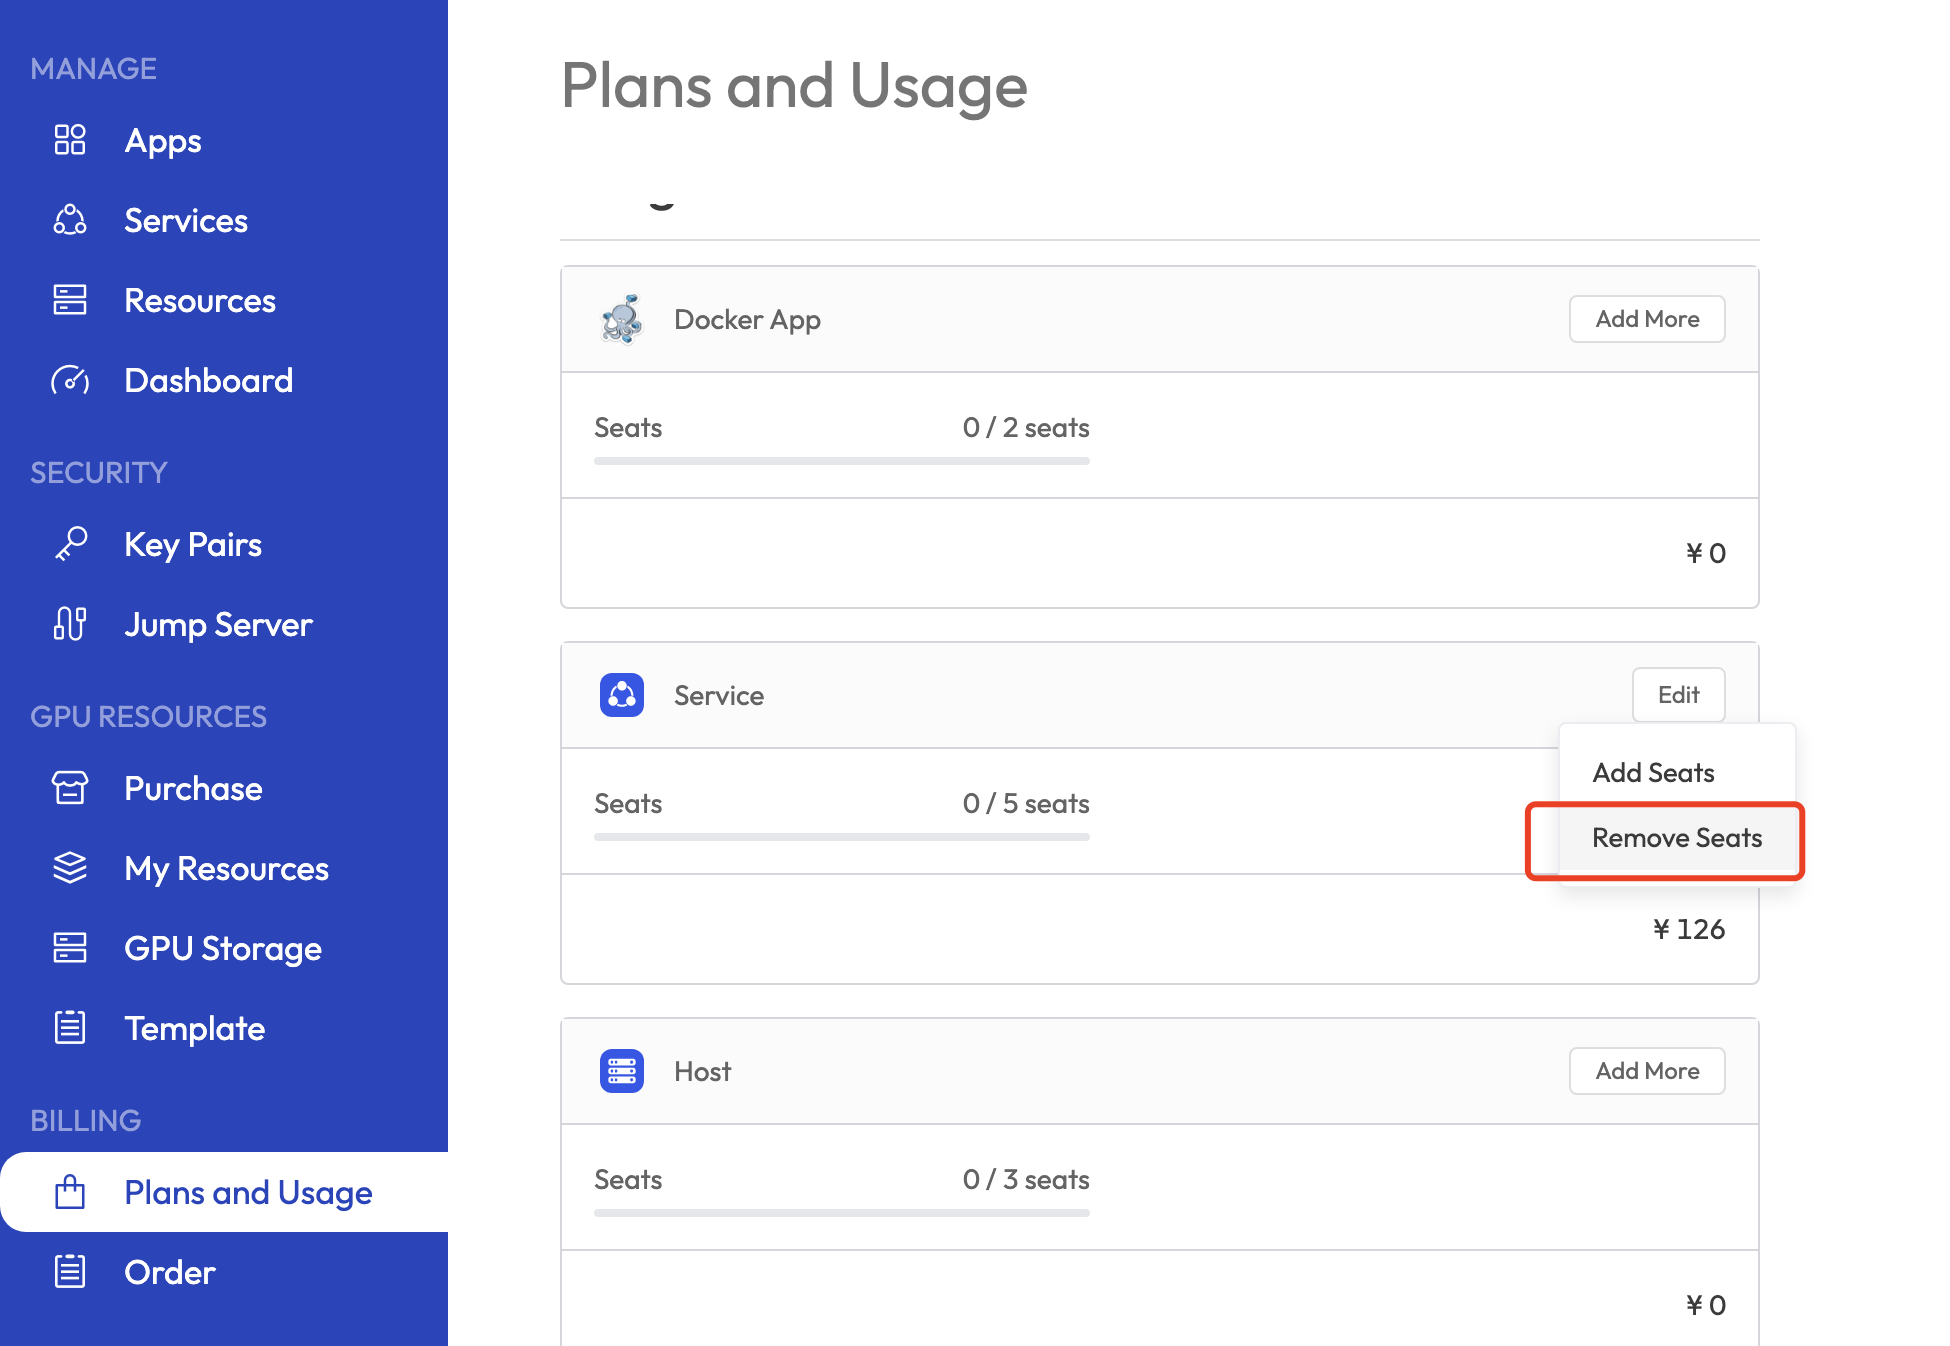The image size is (1950, 1346).
Task: Click the Jump Server icon
Action: point(69,624)
